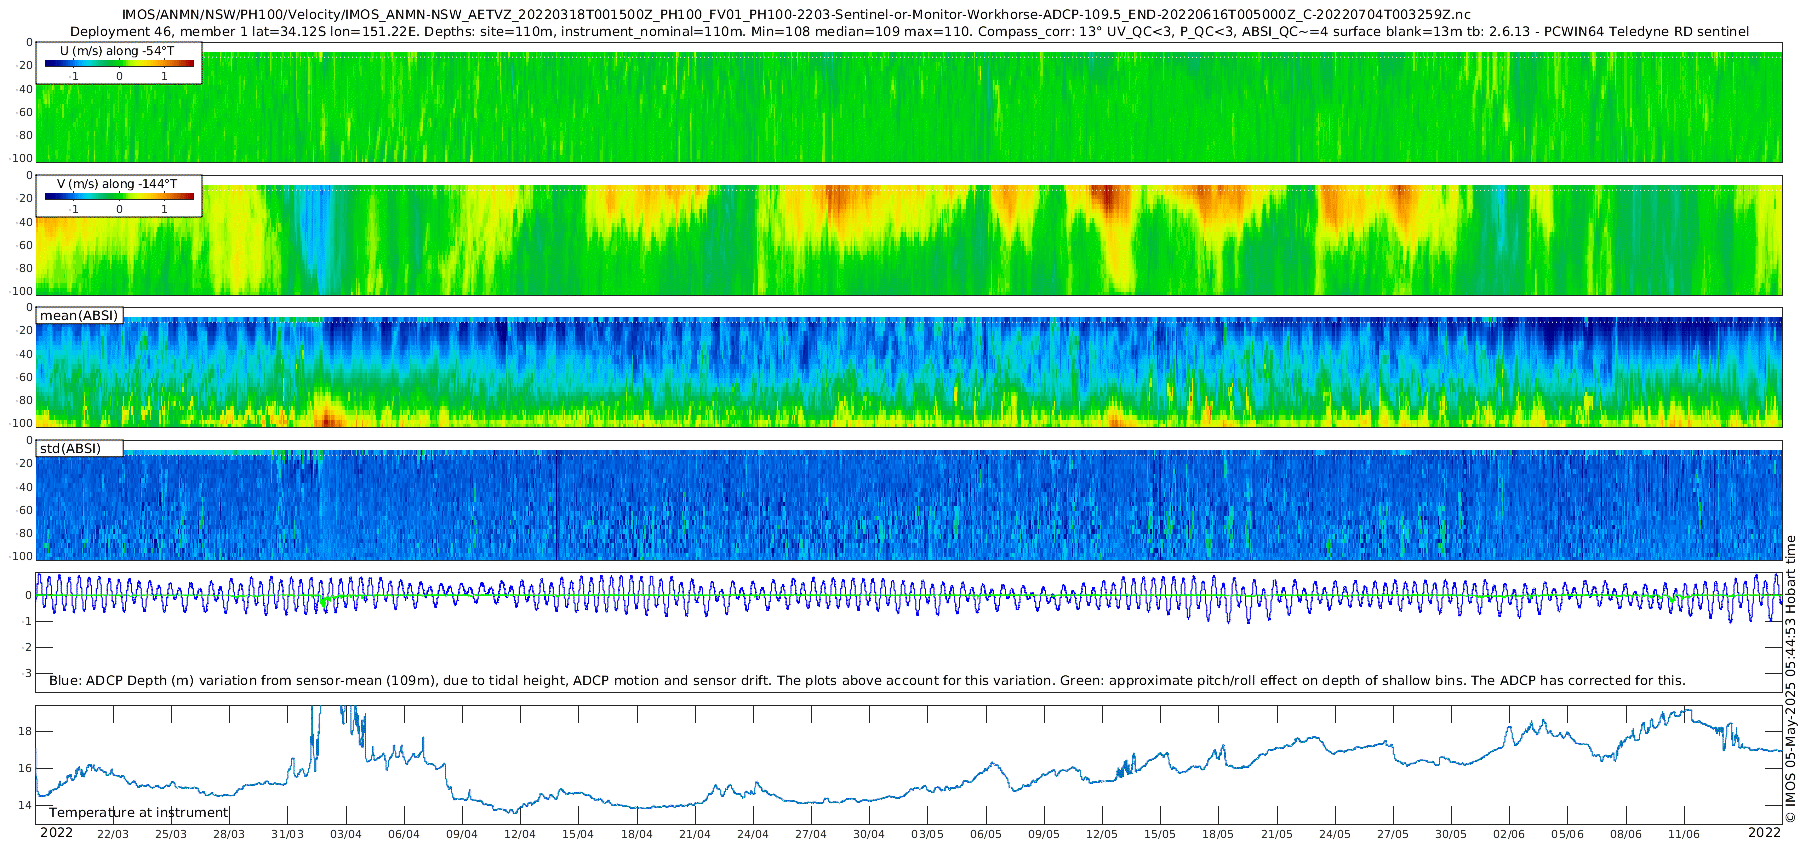The height and width of the screenshot is (850, 1800).
Task: Click the red ABSI hotspot near the seabed at 03/04
Action: pos(327,414)
